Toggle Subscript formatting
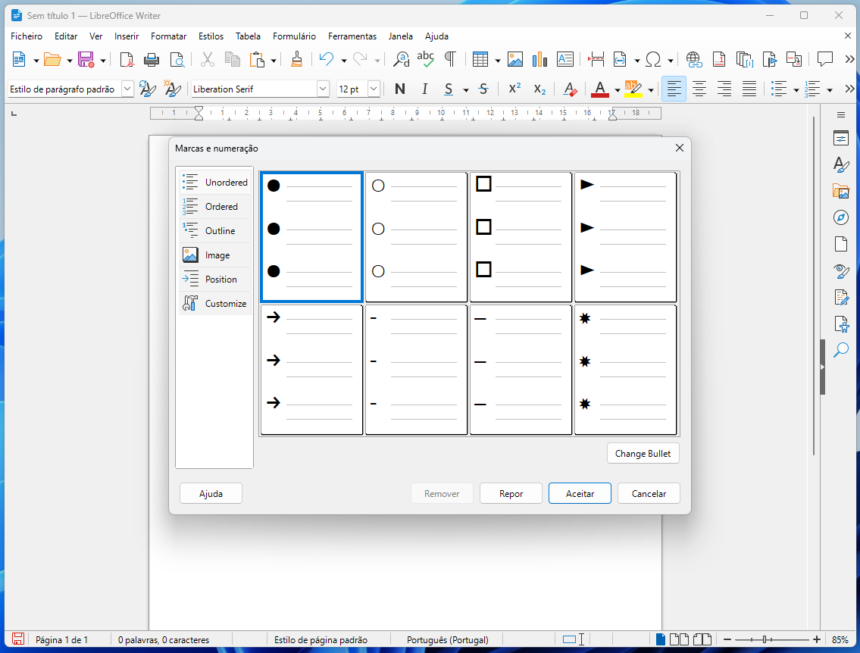The width and height of the screenshot is (860, 653). [x=540, y=89]
